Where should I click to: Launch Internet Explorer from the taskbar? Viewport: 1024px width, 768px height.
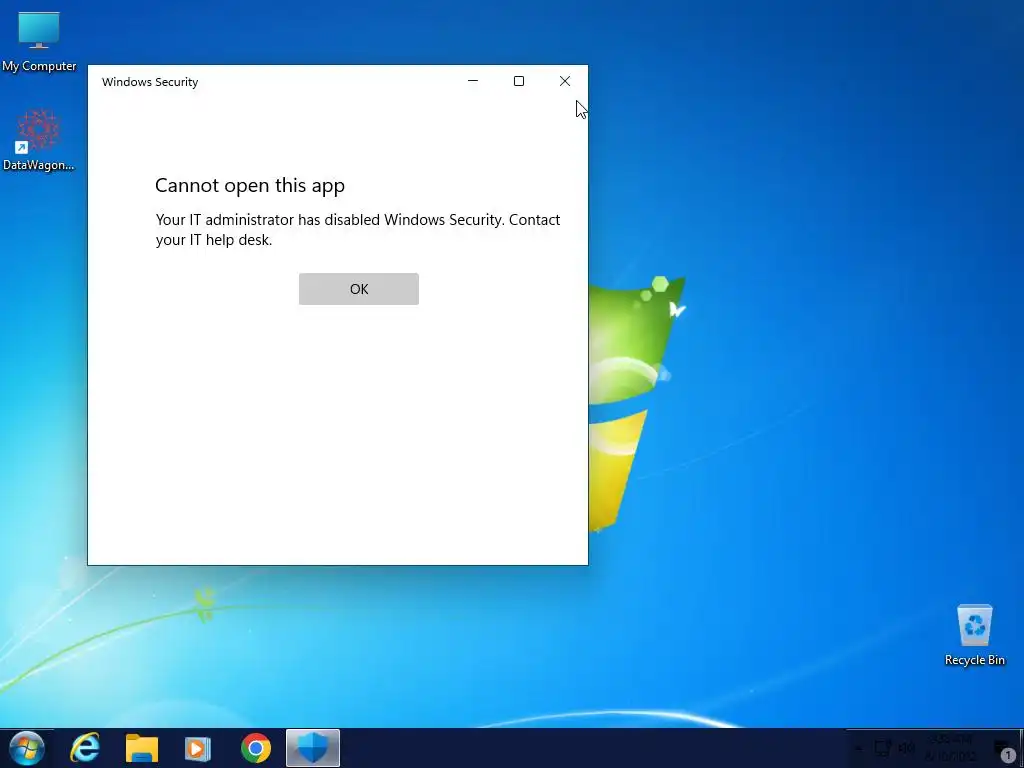click(x=85, y=748)
